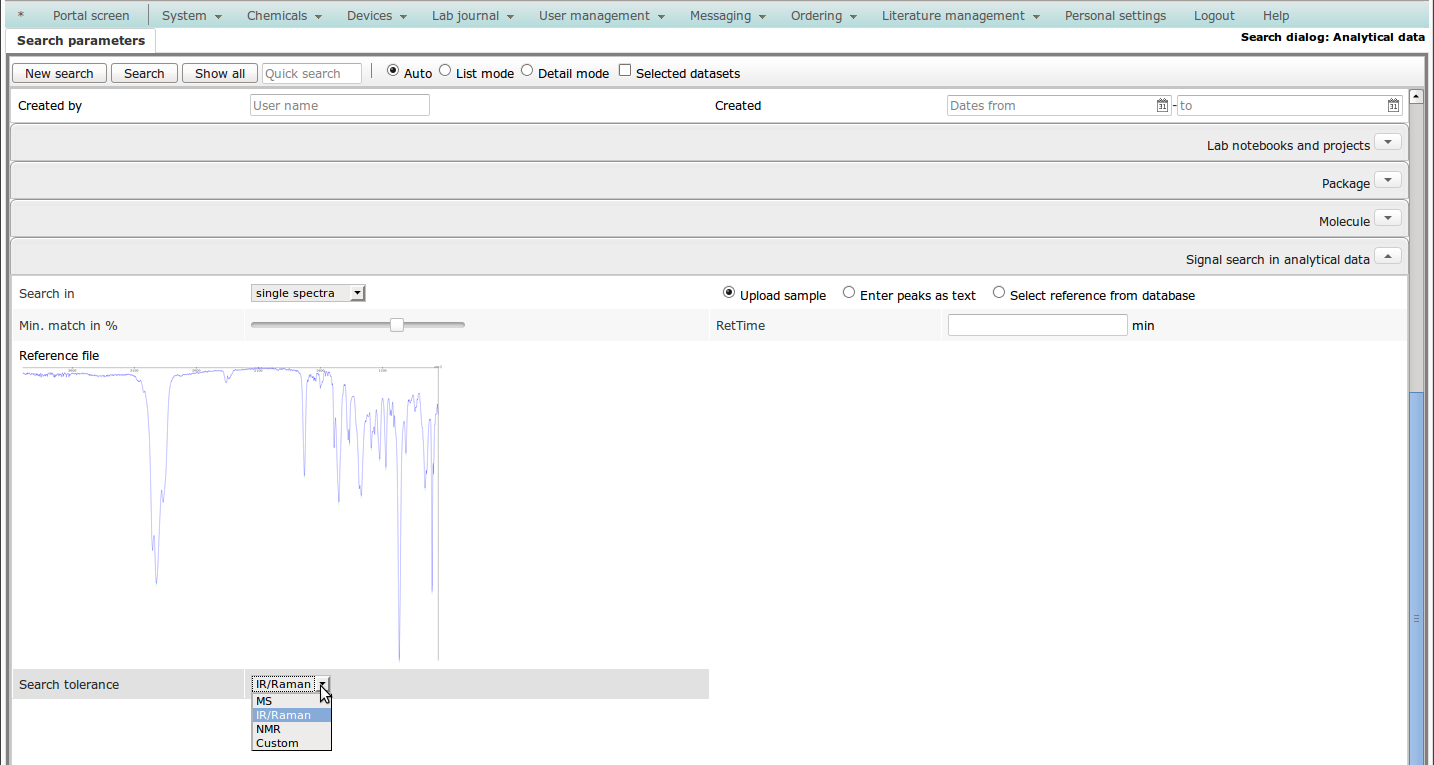
Task: Collapse Signal search in analytical data
Action: point(1387,257)
